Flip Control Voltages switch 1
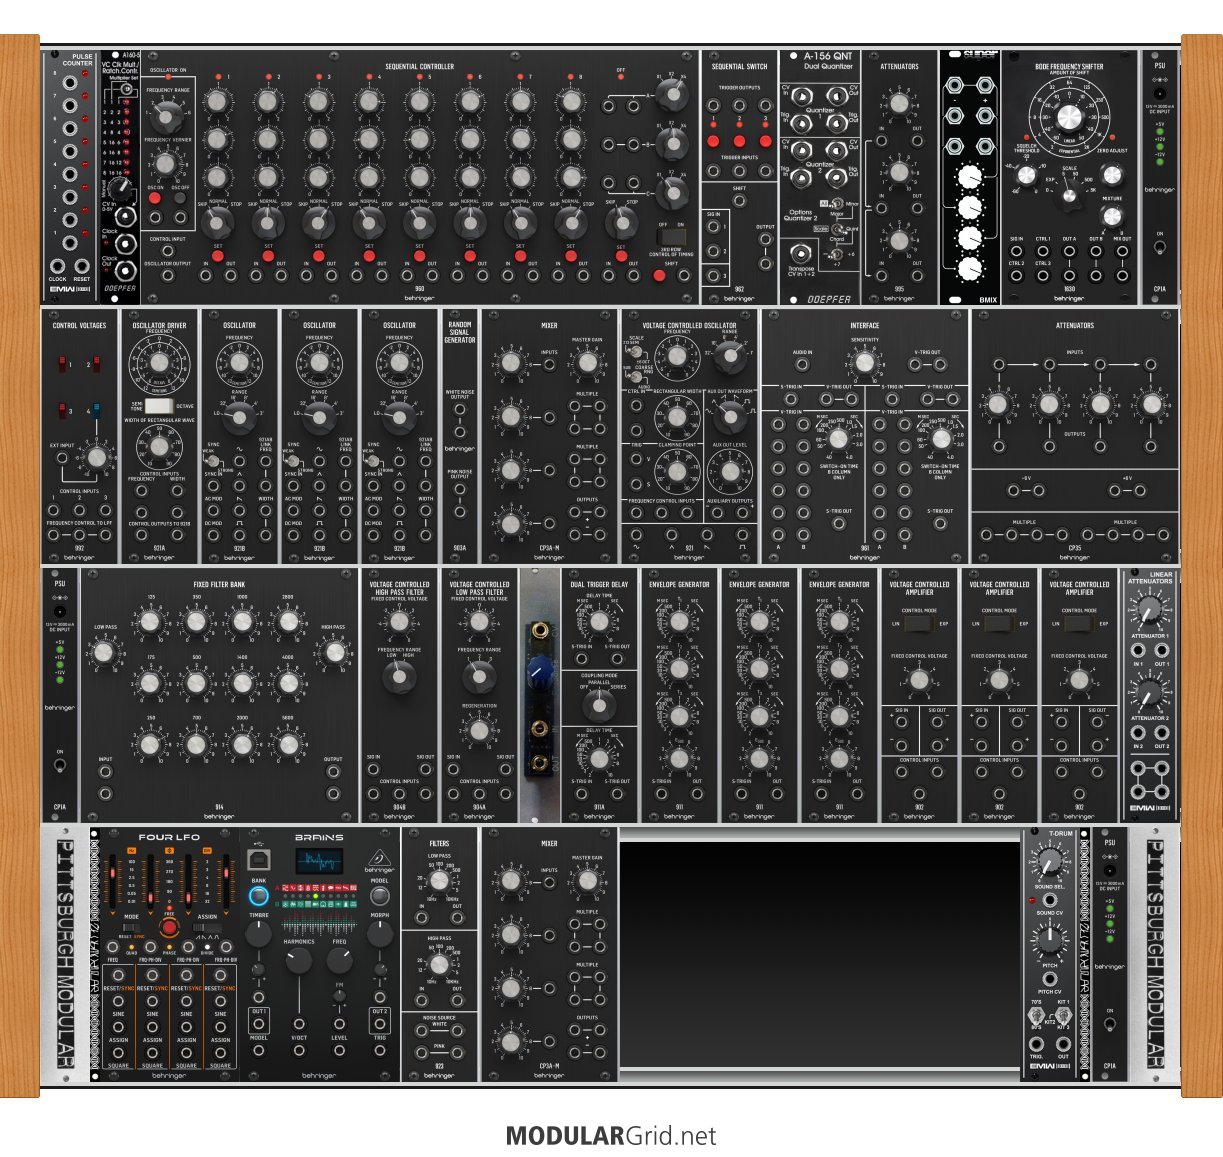This screenshot has height=1157, width=1223. pyautogui.click(x=62, y=365)
